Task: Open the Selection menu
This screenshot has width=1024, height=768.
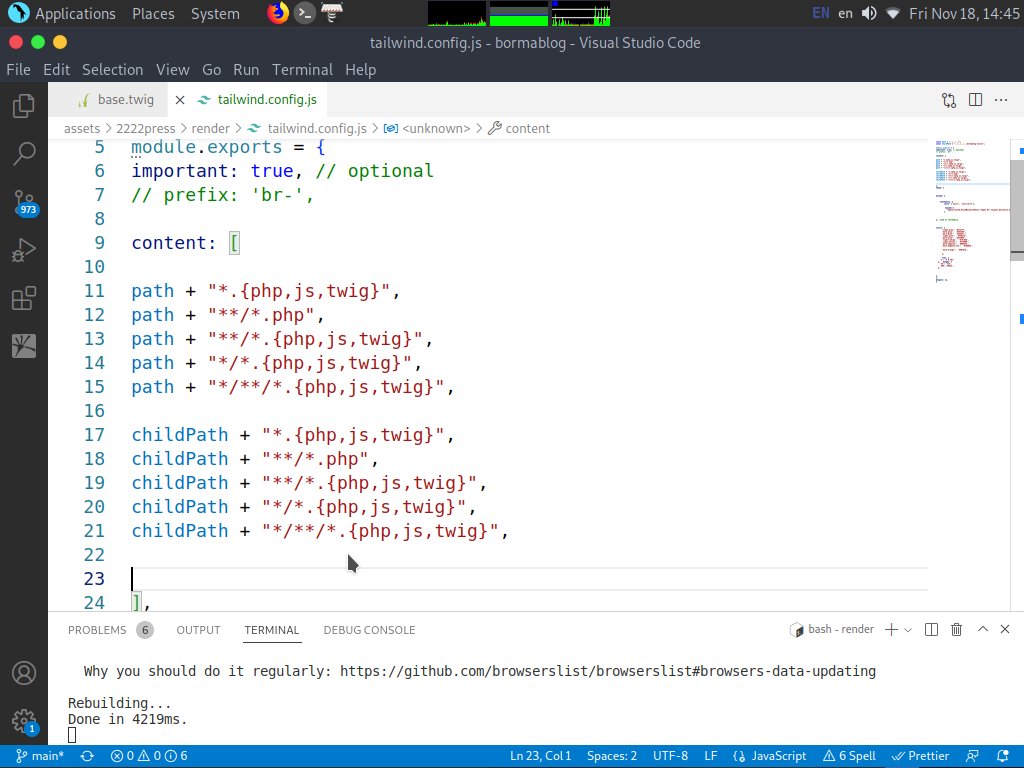Action: (112, 70)
